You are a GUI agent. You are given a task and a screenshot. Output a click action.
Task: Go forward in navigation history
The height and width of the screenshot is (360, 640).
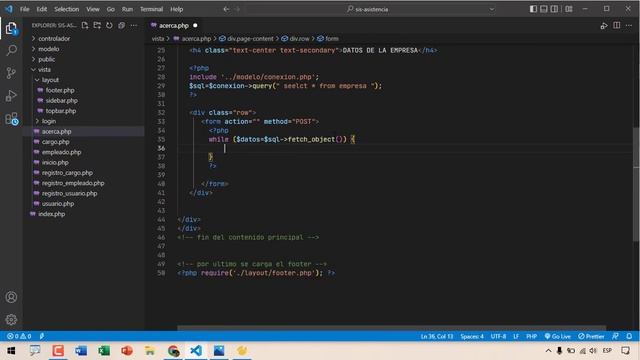[x=238, y=9]
